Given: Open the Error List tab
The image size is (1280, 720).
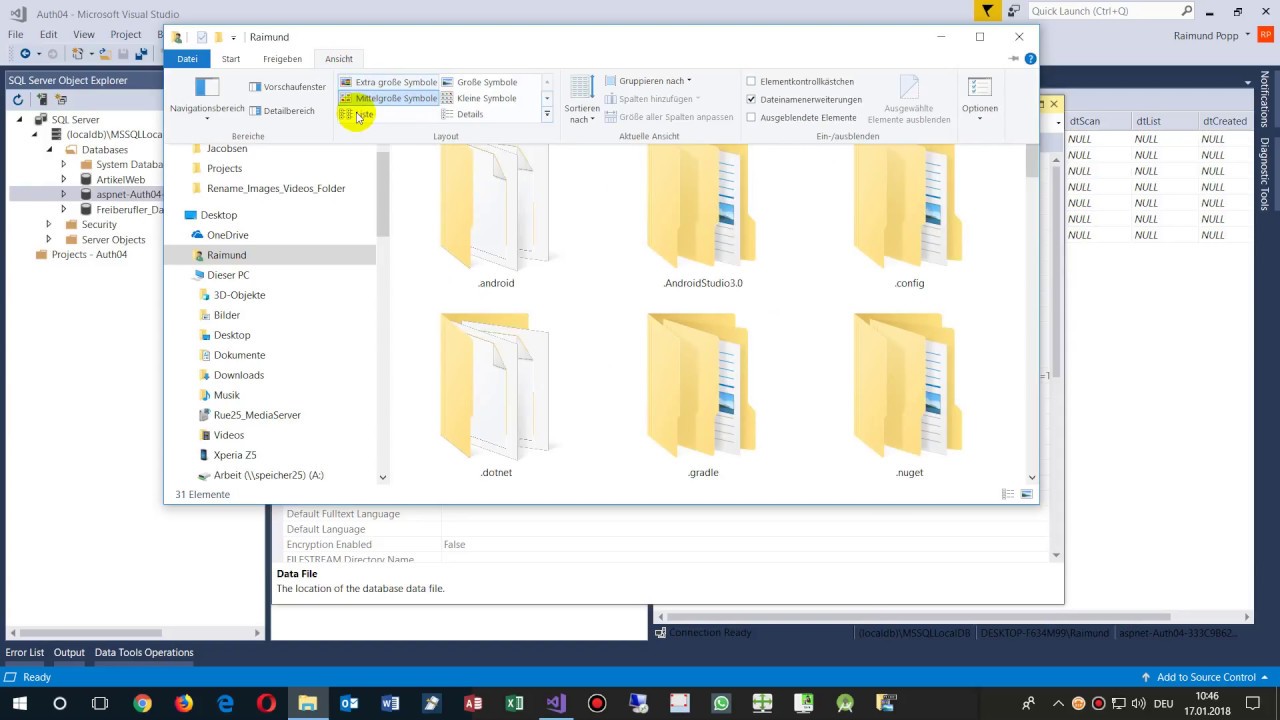Looking at the screenshot, I should (25, 652).
